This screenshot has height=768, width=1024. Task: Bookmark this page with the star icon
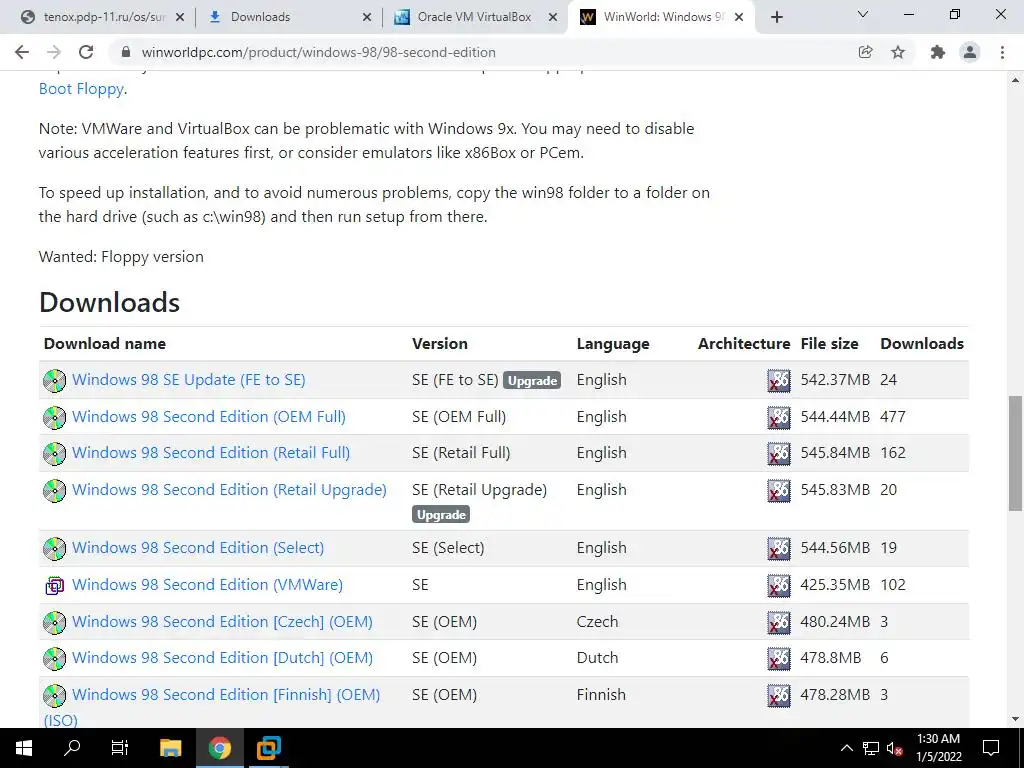[x=898, y=52]
